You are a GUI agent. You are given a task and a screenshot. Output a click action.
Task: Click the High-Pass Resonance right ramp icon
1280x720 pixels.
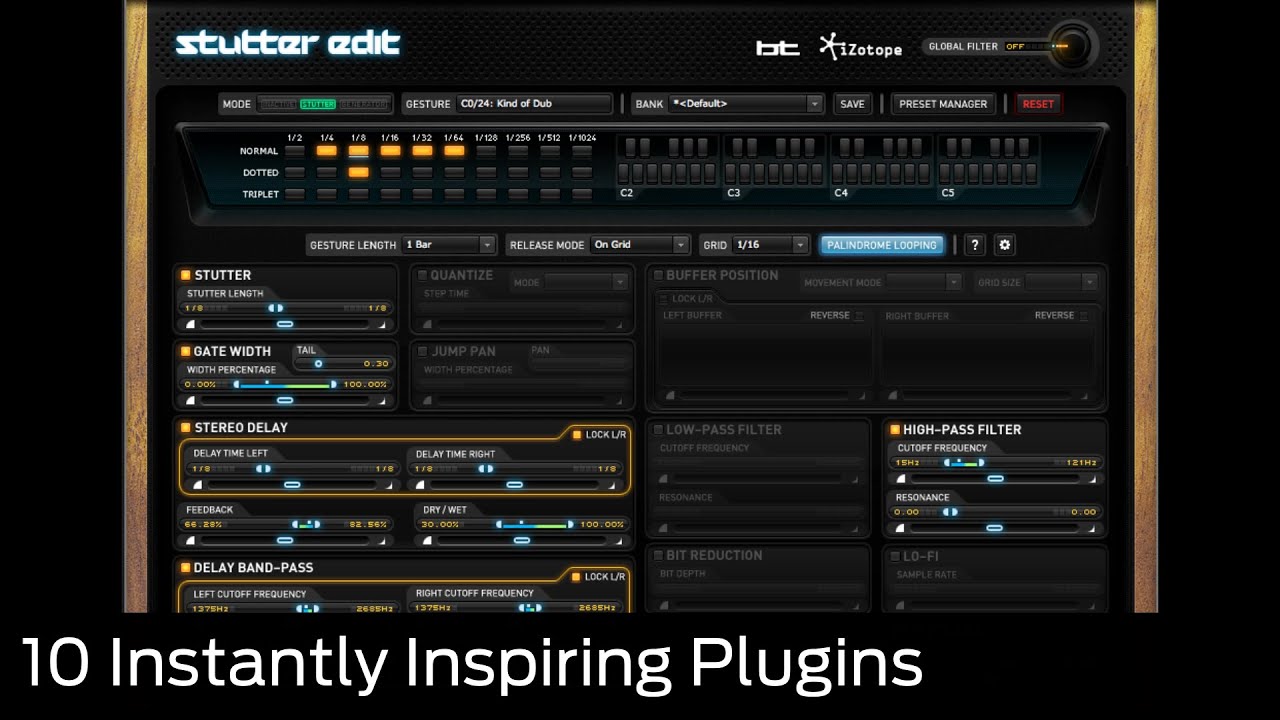pyautogui.click(x=1091, y=527)
